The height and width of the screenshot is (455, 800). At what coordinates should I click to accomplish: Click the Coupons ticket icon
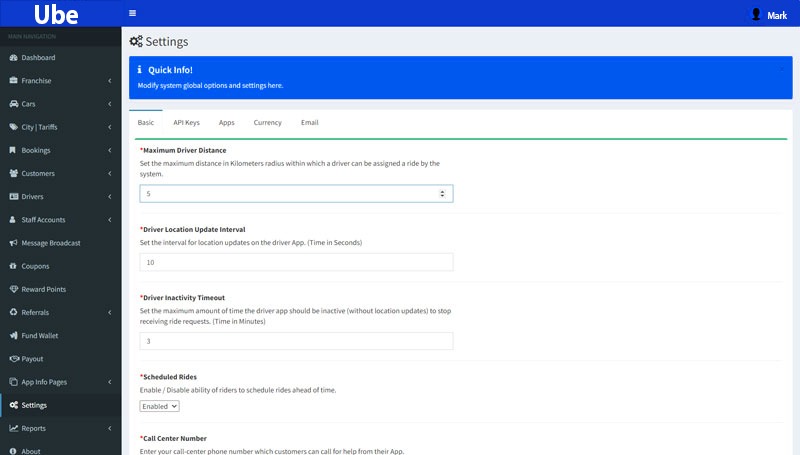tap(13, 266)
